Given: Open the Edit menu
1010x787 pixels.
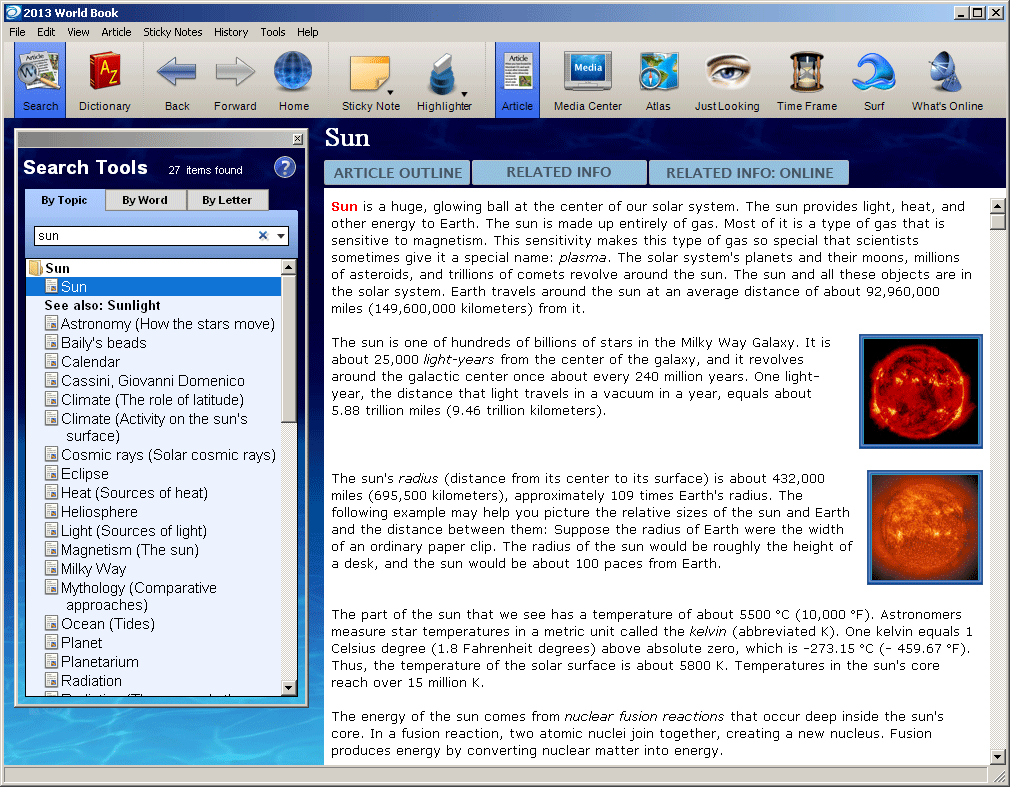Looking at the screenshot, I should tap(46, 32).
